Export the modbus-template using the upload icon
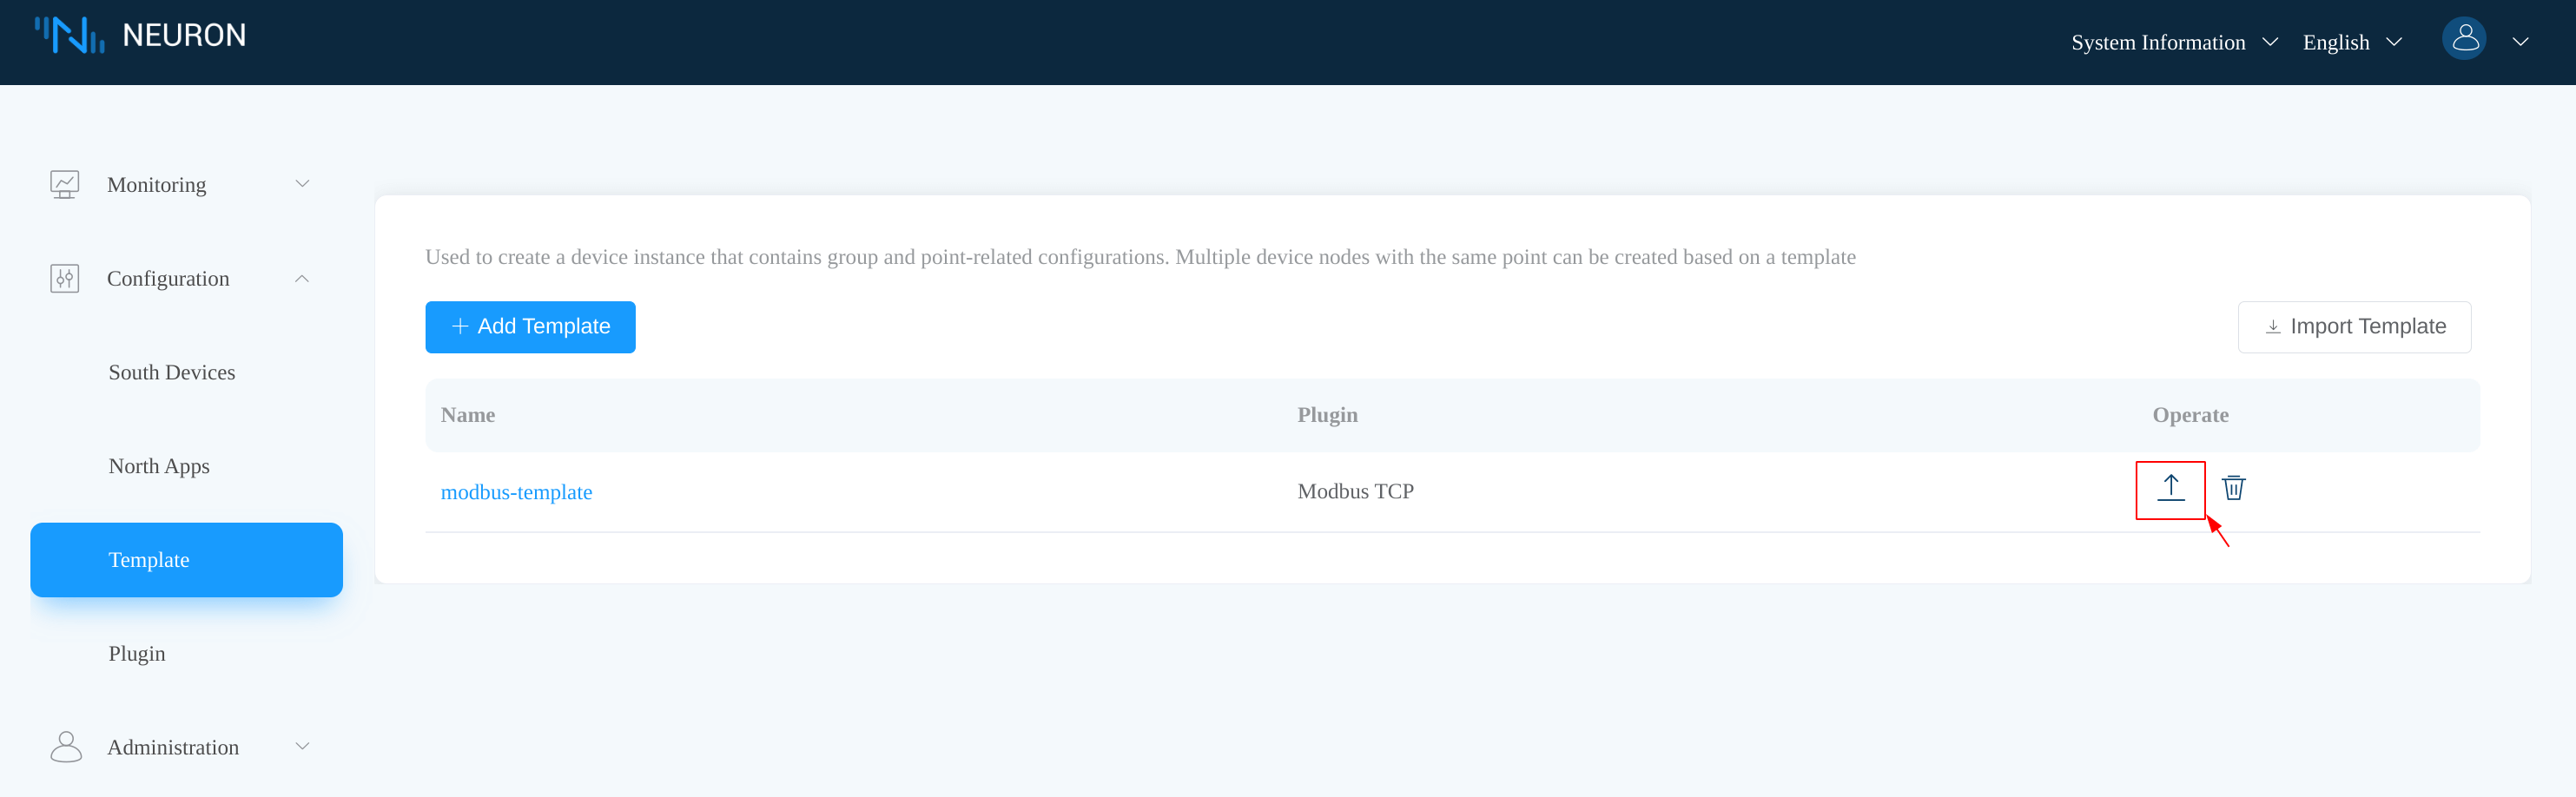This screenshot has width=2576, height=797. pyautogui.click(x=2170, y=489)
